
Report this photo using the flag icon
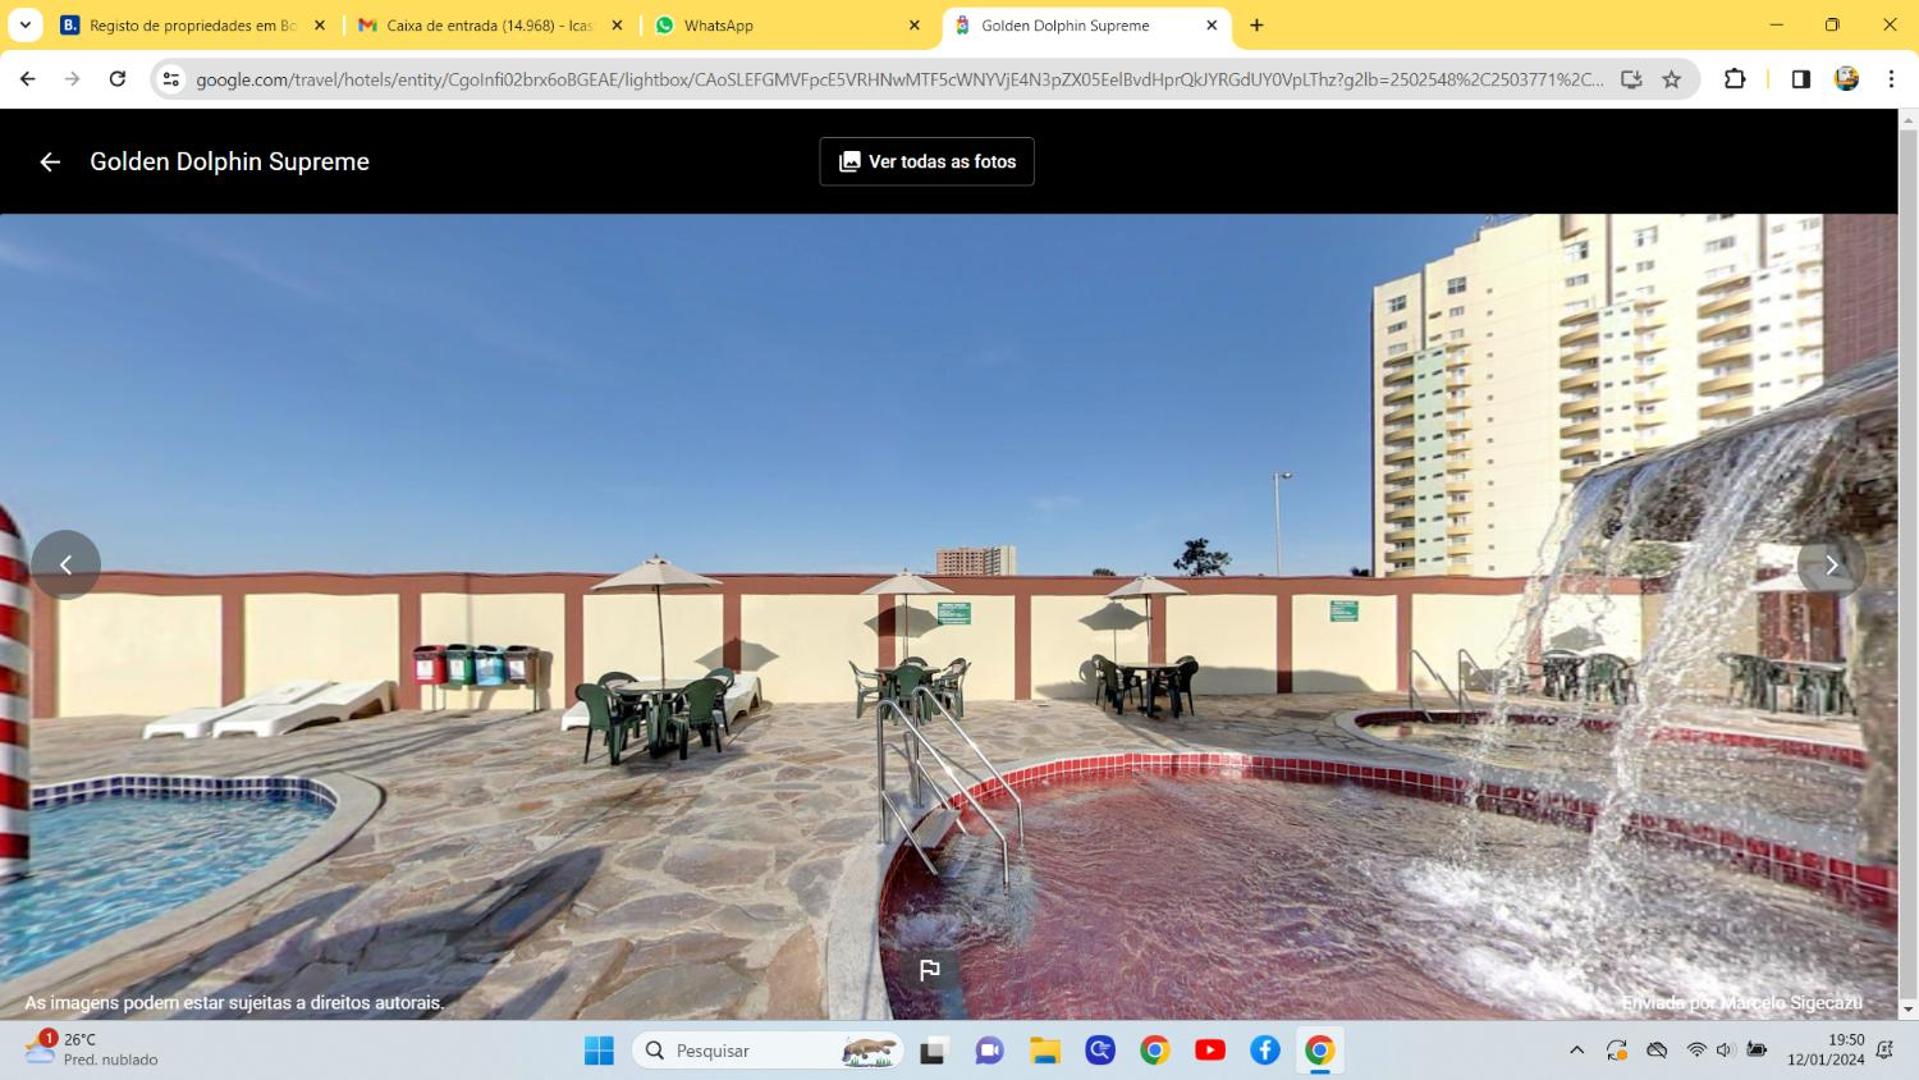(929, 969)
